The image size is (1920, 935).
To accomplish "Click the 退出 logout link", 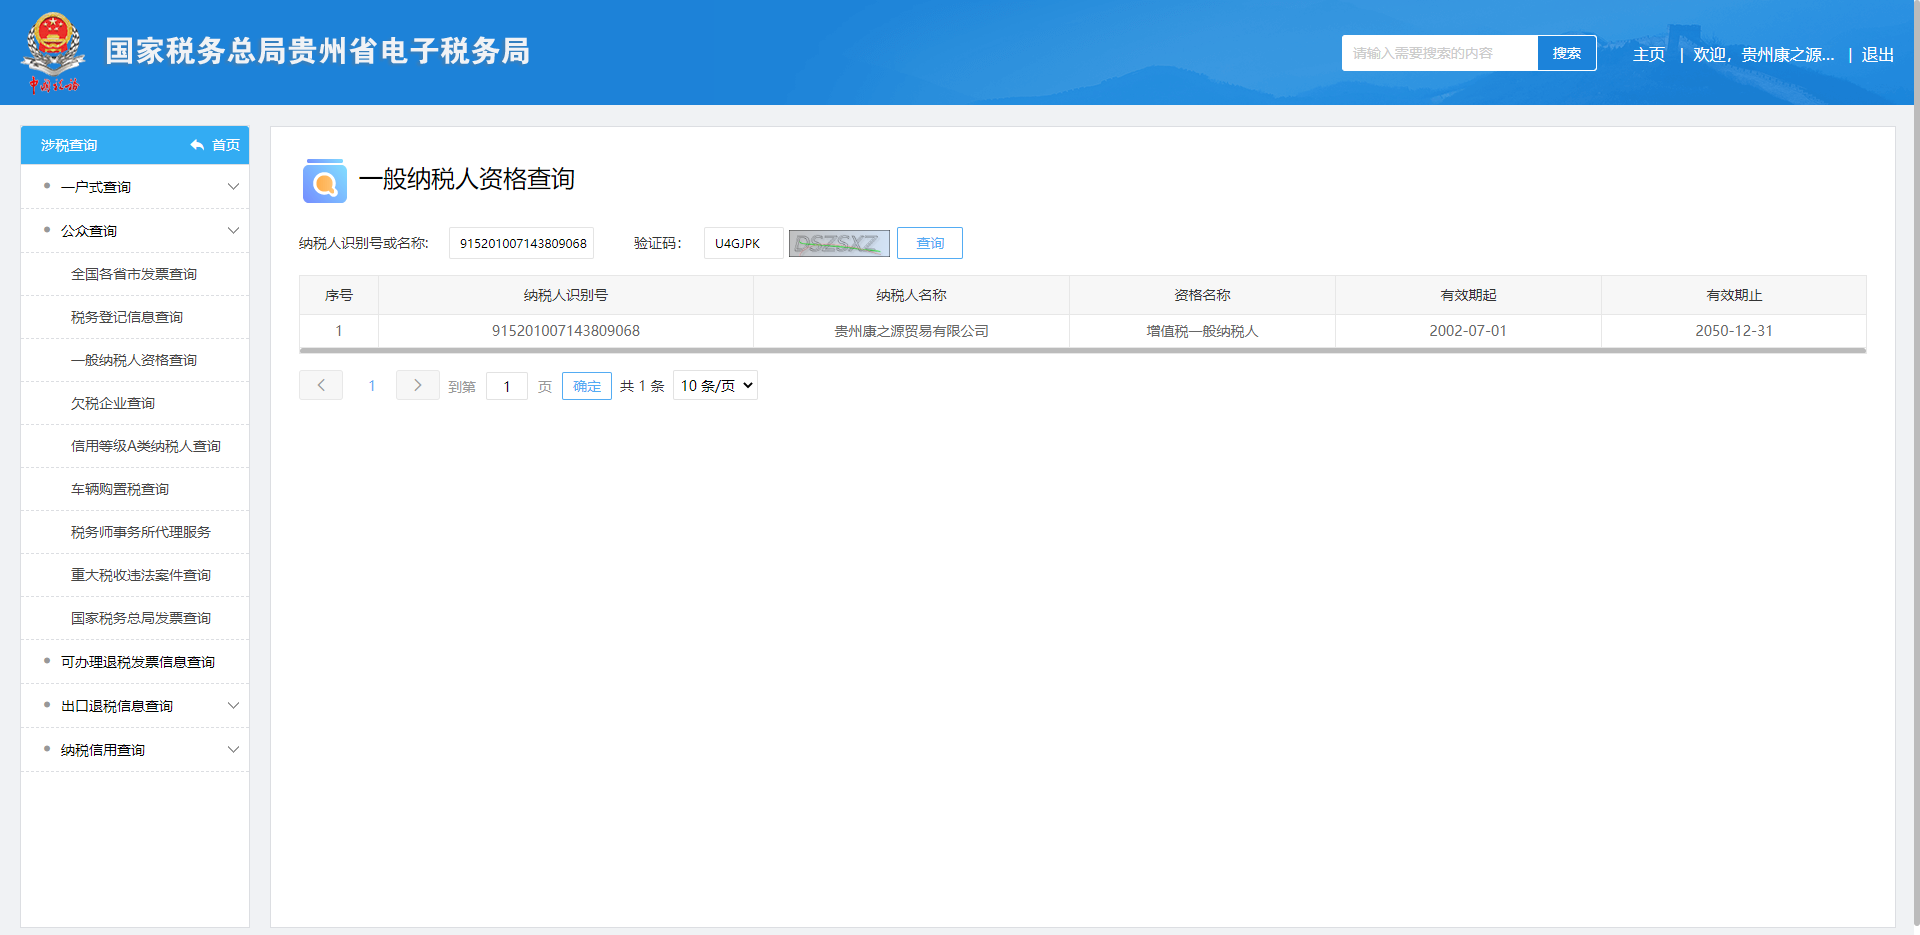I will pyautogui.click(x=1877, y=54).
